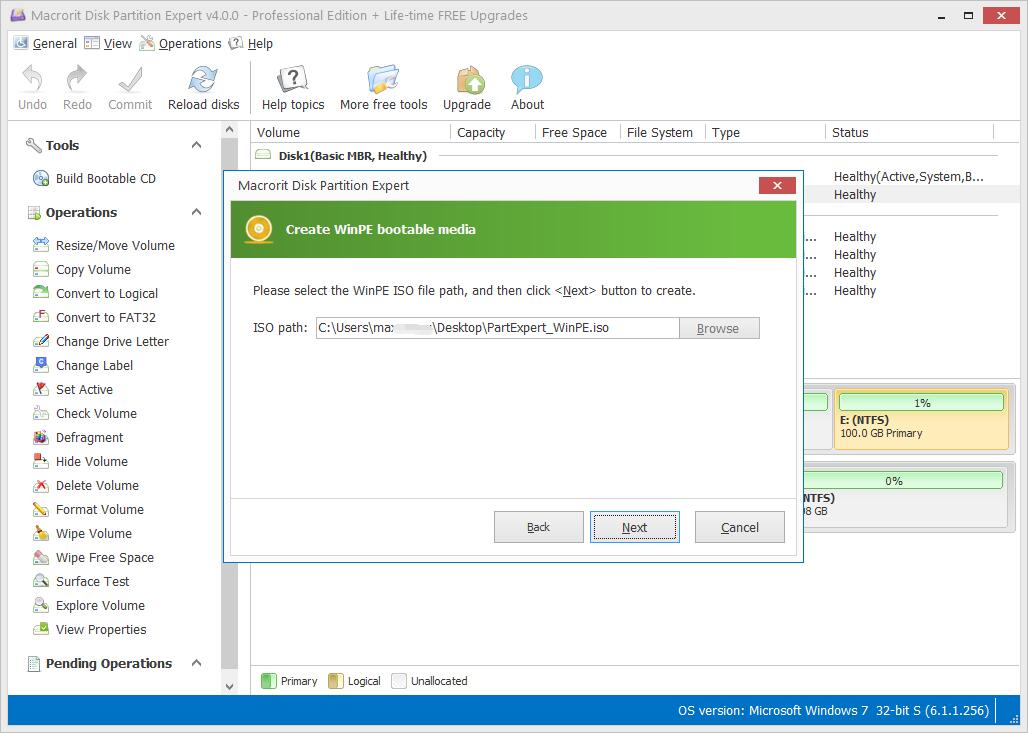Select the Defragment tool
This screenshot has height=733, width=1028.
(88, 437)
